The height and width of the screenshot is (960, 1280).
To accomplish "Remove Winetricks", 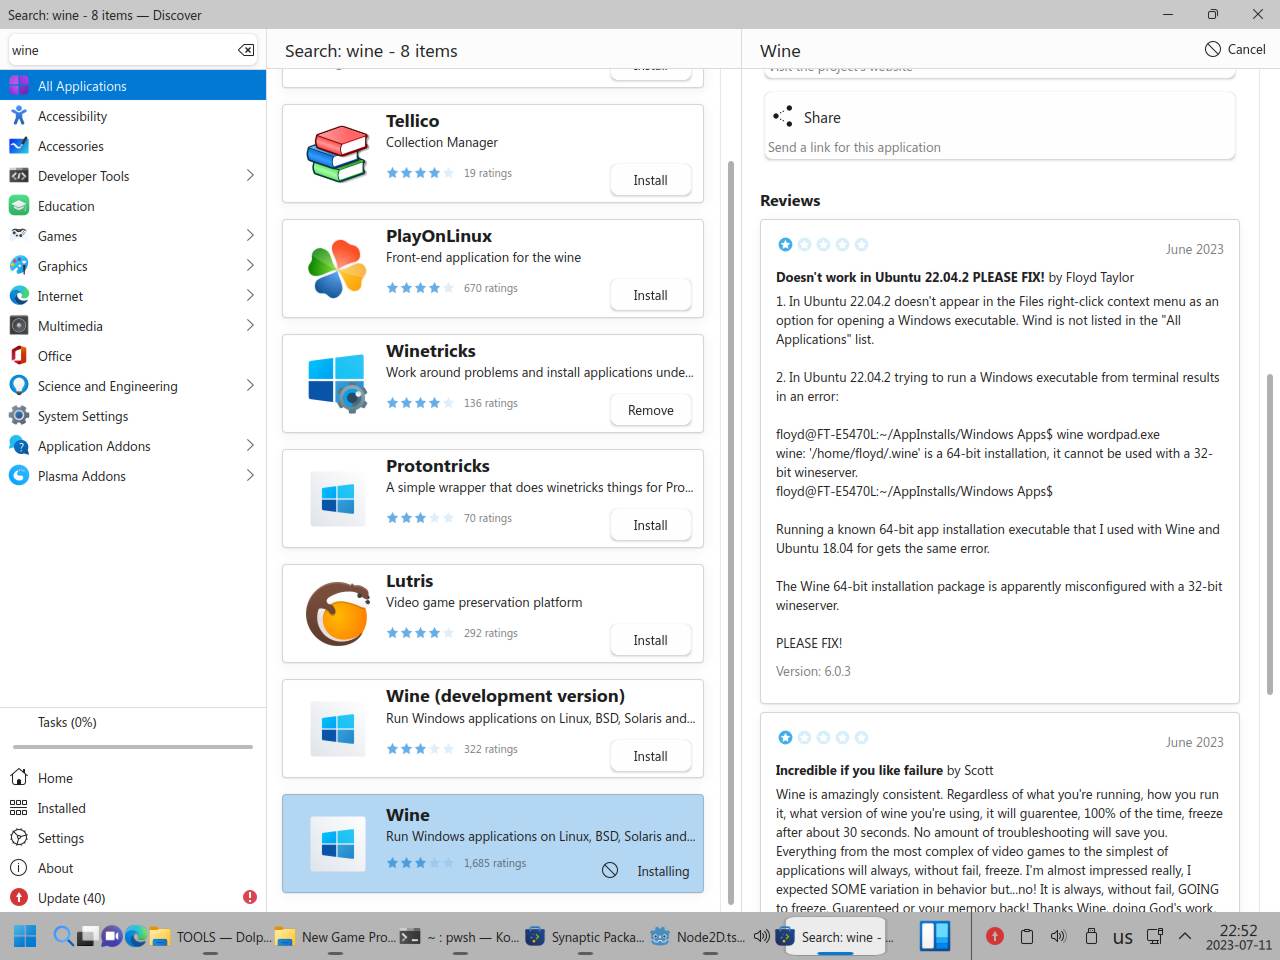I will [x=651, y=410].
